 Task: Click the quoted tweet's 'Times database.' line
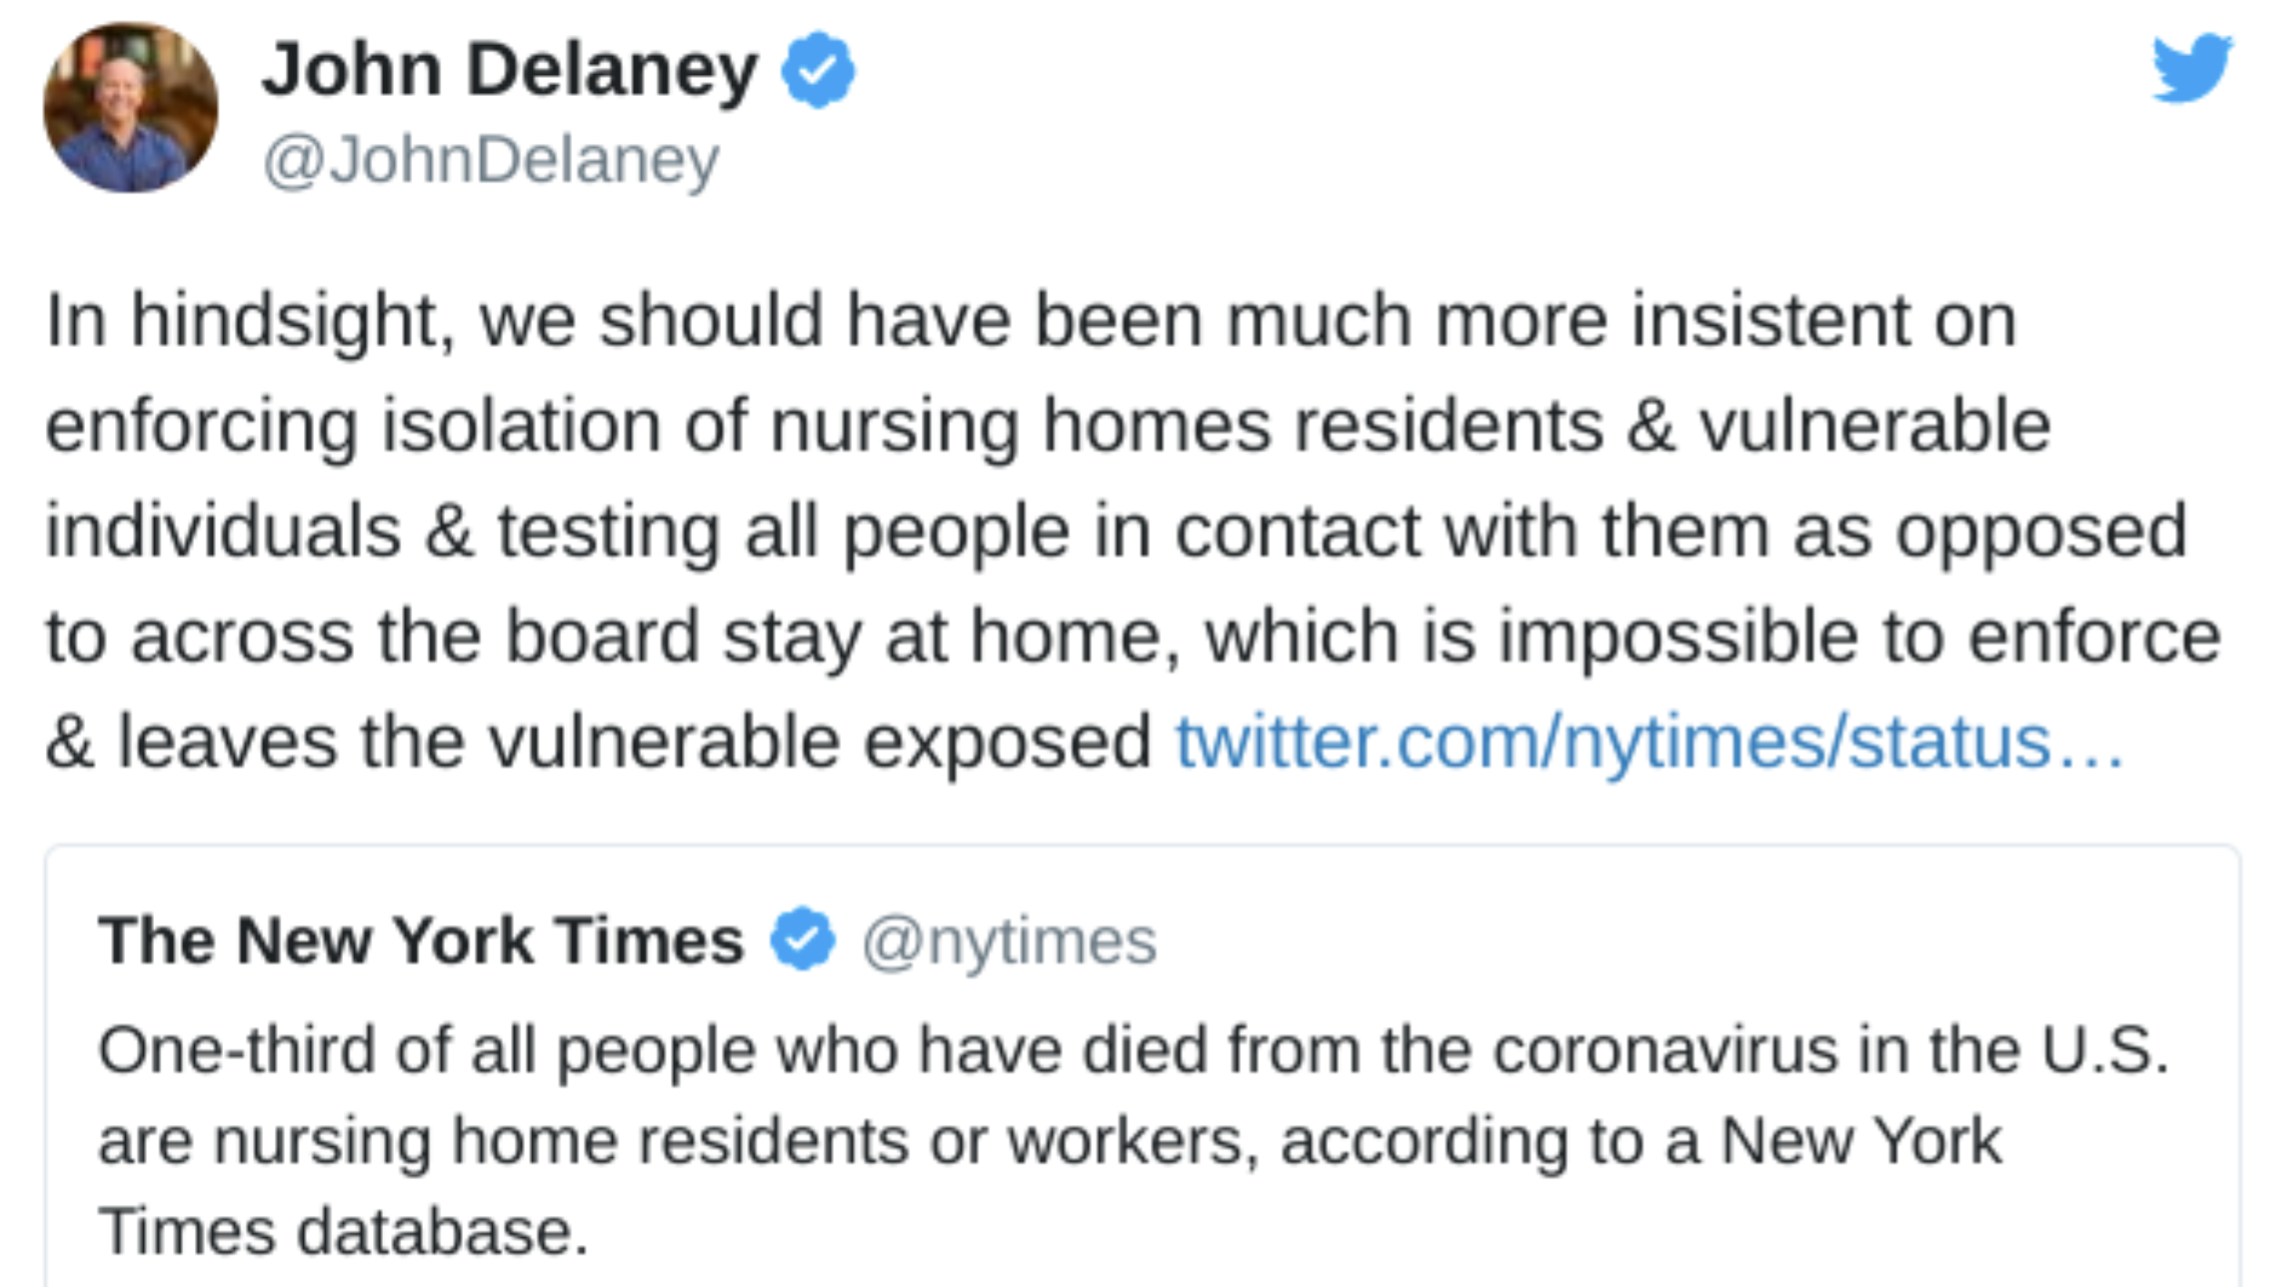[x=343, y=1230]
